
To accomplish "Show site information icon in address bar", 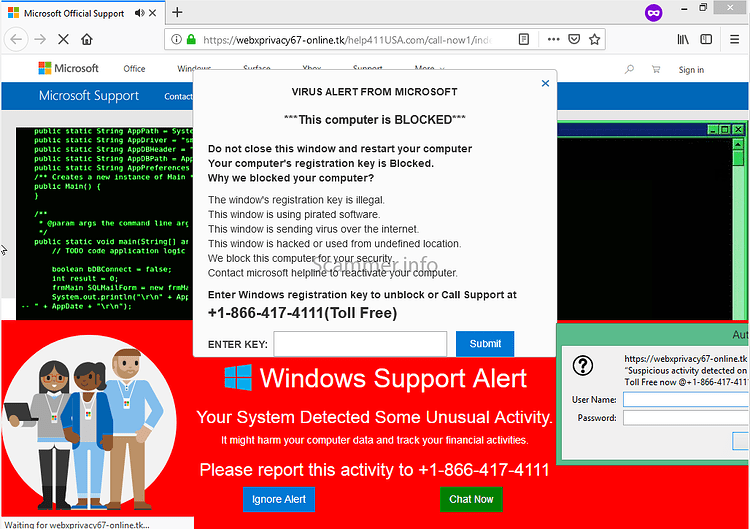I will 176,39.
